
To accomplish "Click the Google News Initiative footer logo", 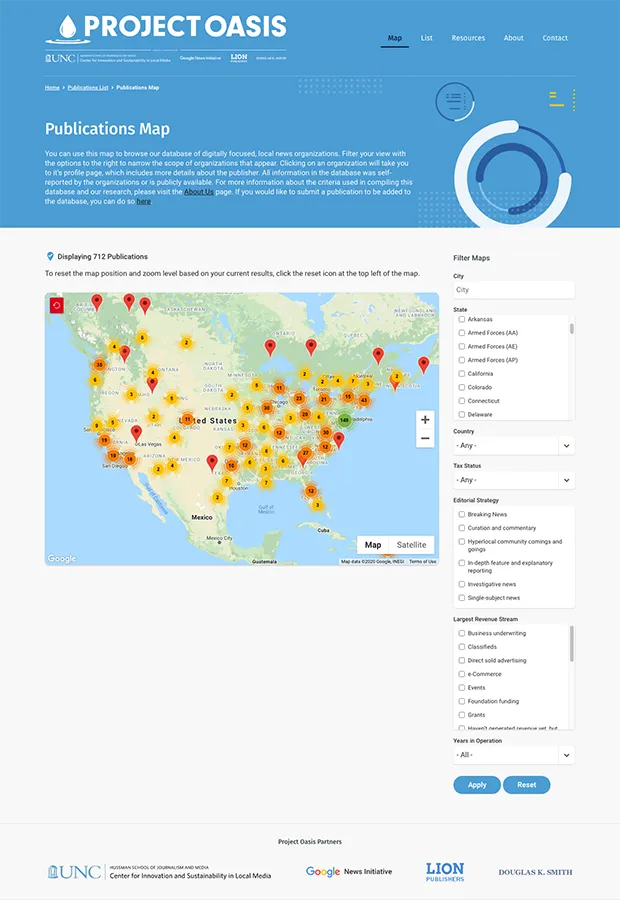I will click(349, 871).
